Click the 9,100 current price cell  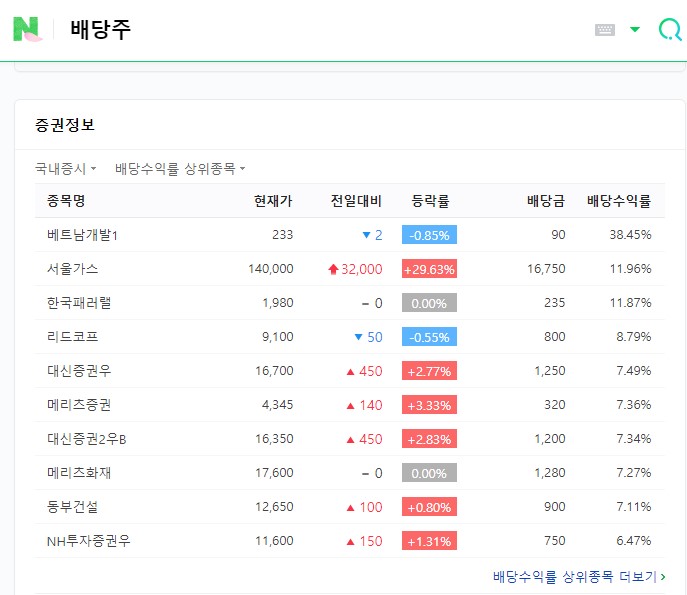tap(277, 336)
